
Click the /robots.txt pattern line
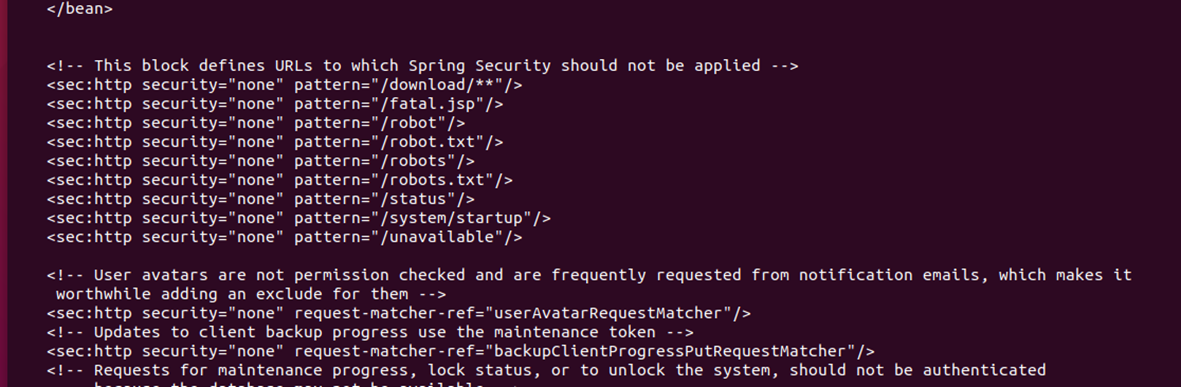[x=279, y=180]
